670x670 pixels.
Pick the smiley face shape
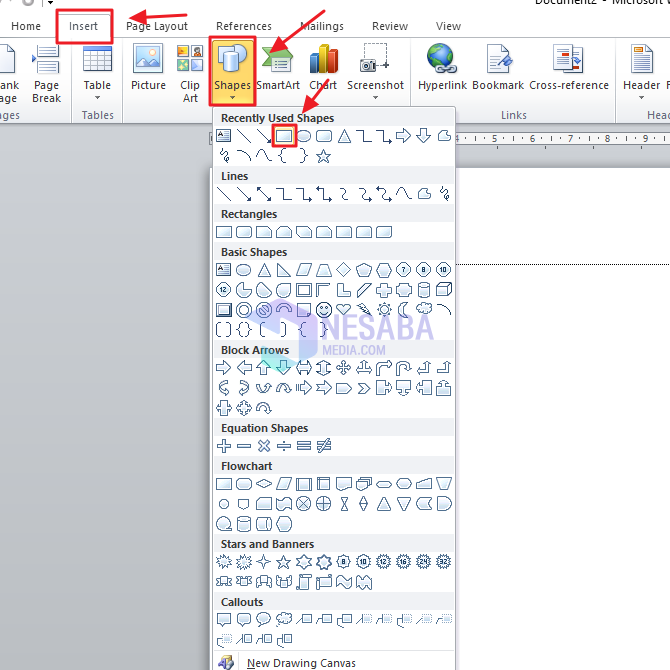point(323,309)
